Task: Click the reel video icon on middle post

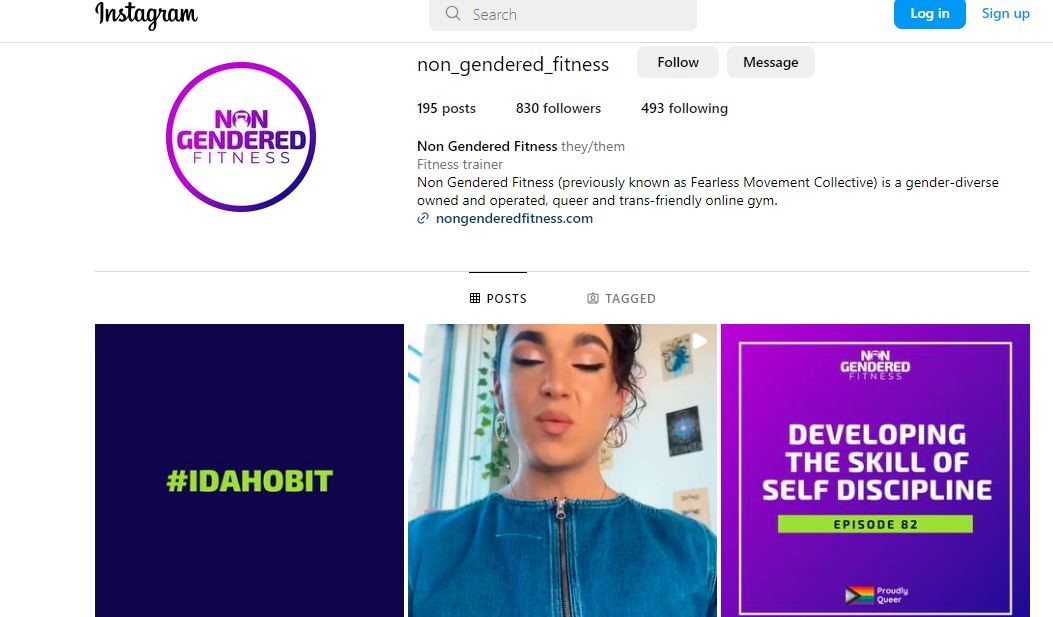Action: coord(699,341)
